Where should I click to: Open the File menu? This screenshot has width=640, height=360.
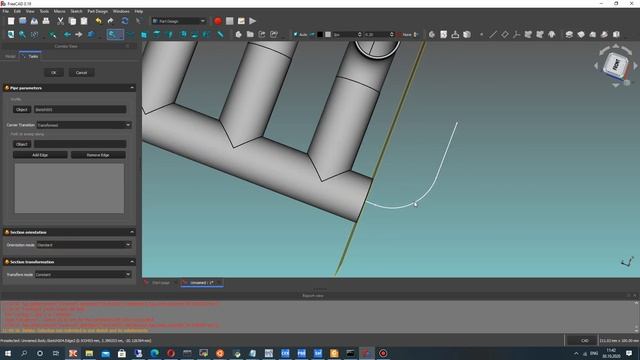[5, 11]
